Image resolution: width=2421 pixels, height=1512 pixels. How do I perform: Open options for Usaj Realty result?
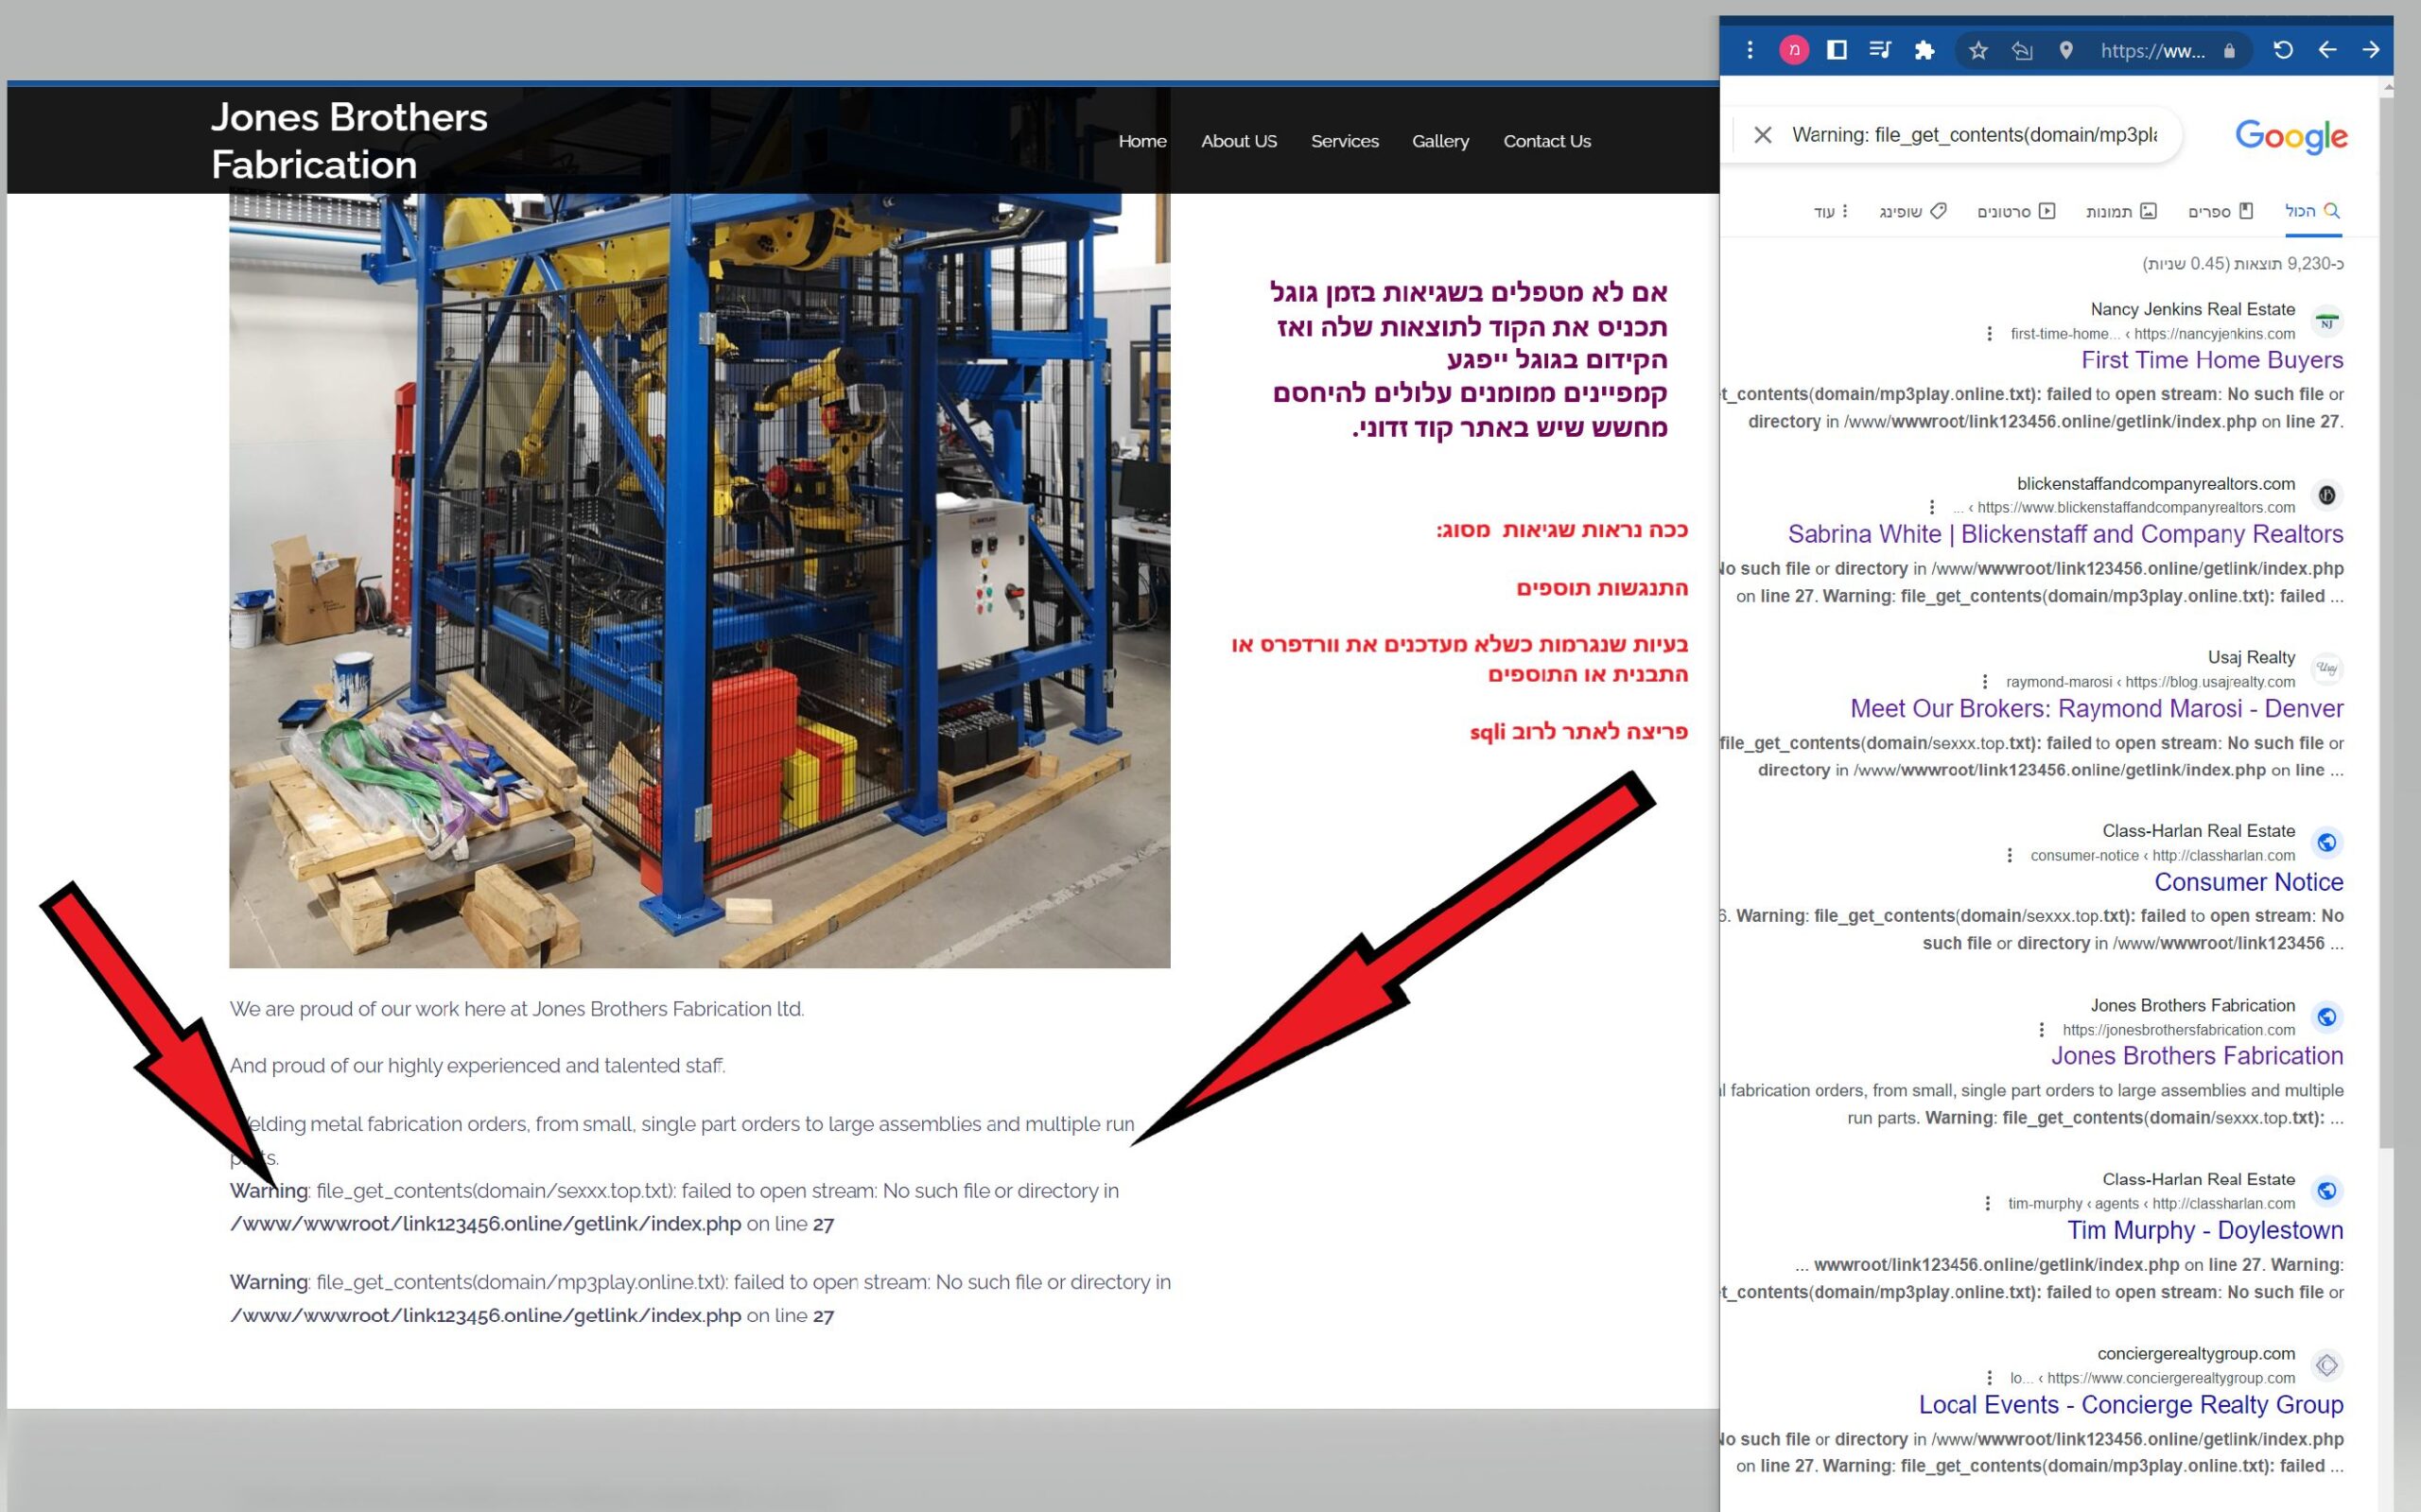pyautogui.click(x=1985, y=682)
